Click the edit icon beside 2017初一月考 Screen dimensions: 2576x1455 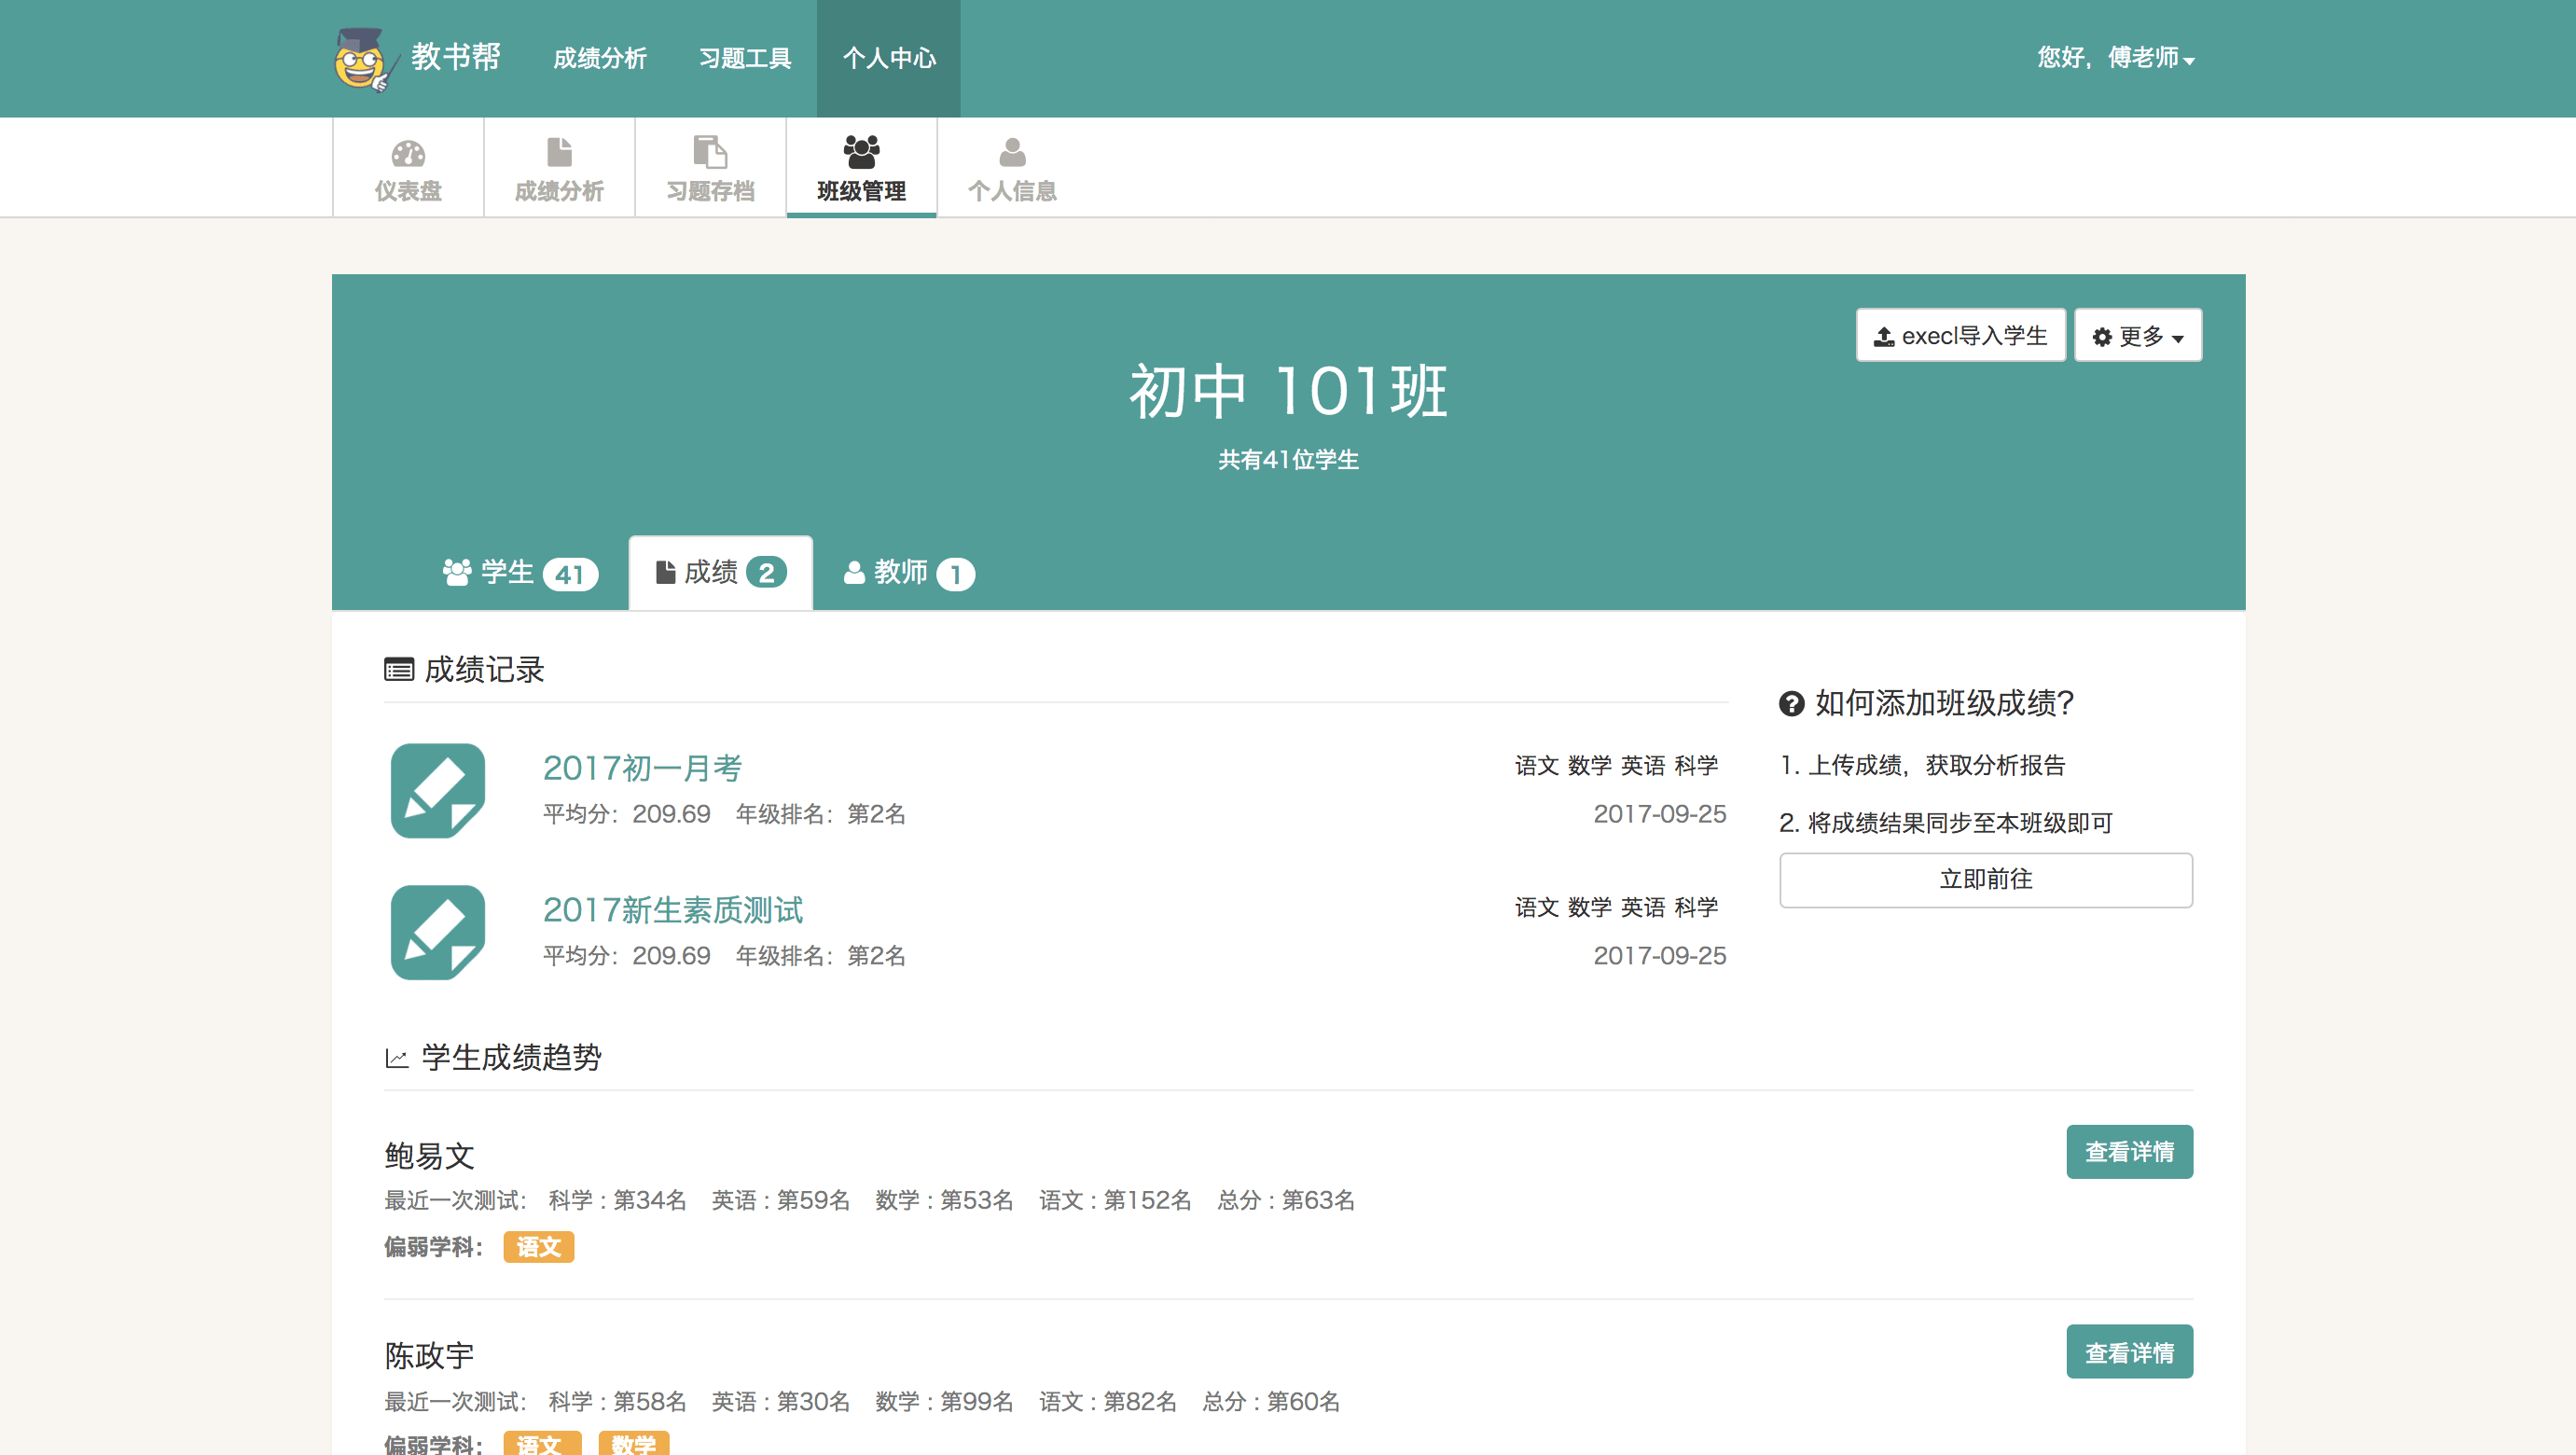point(438,790)
